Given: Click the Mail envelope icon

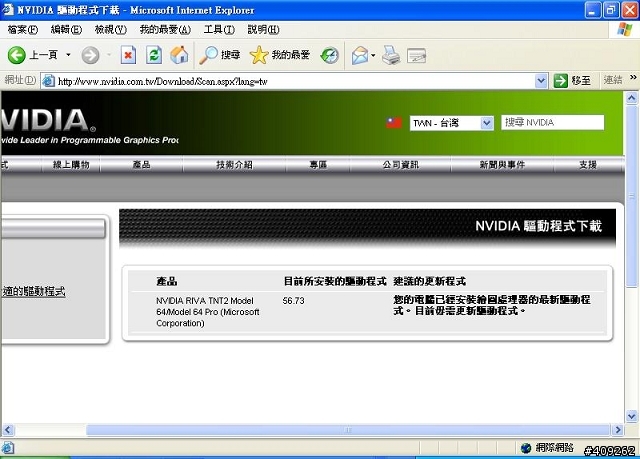Looking at the screenshot, I should [360, 55].
